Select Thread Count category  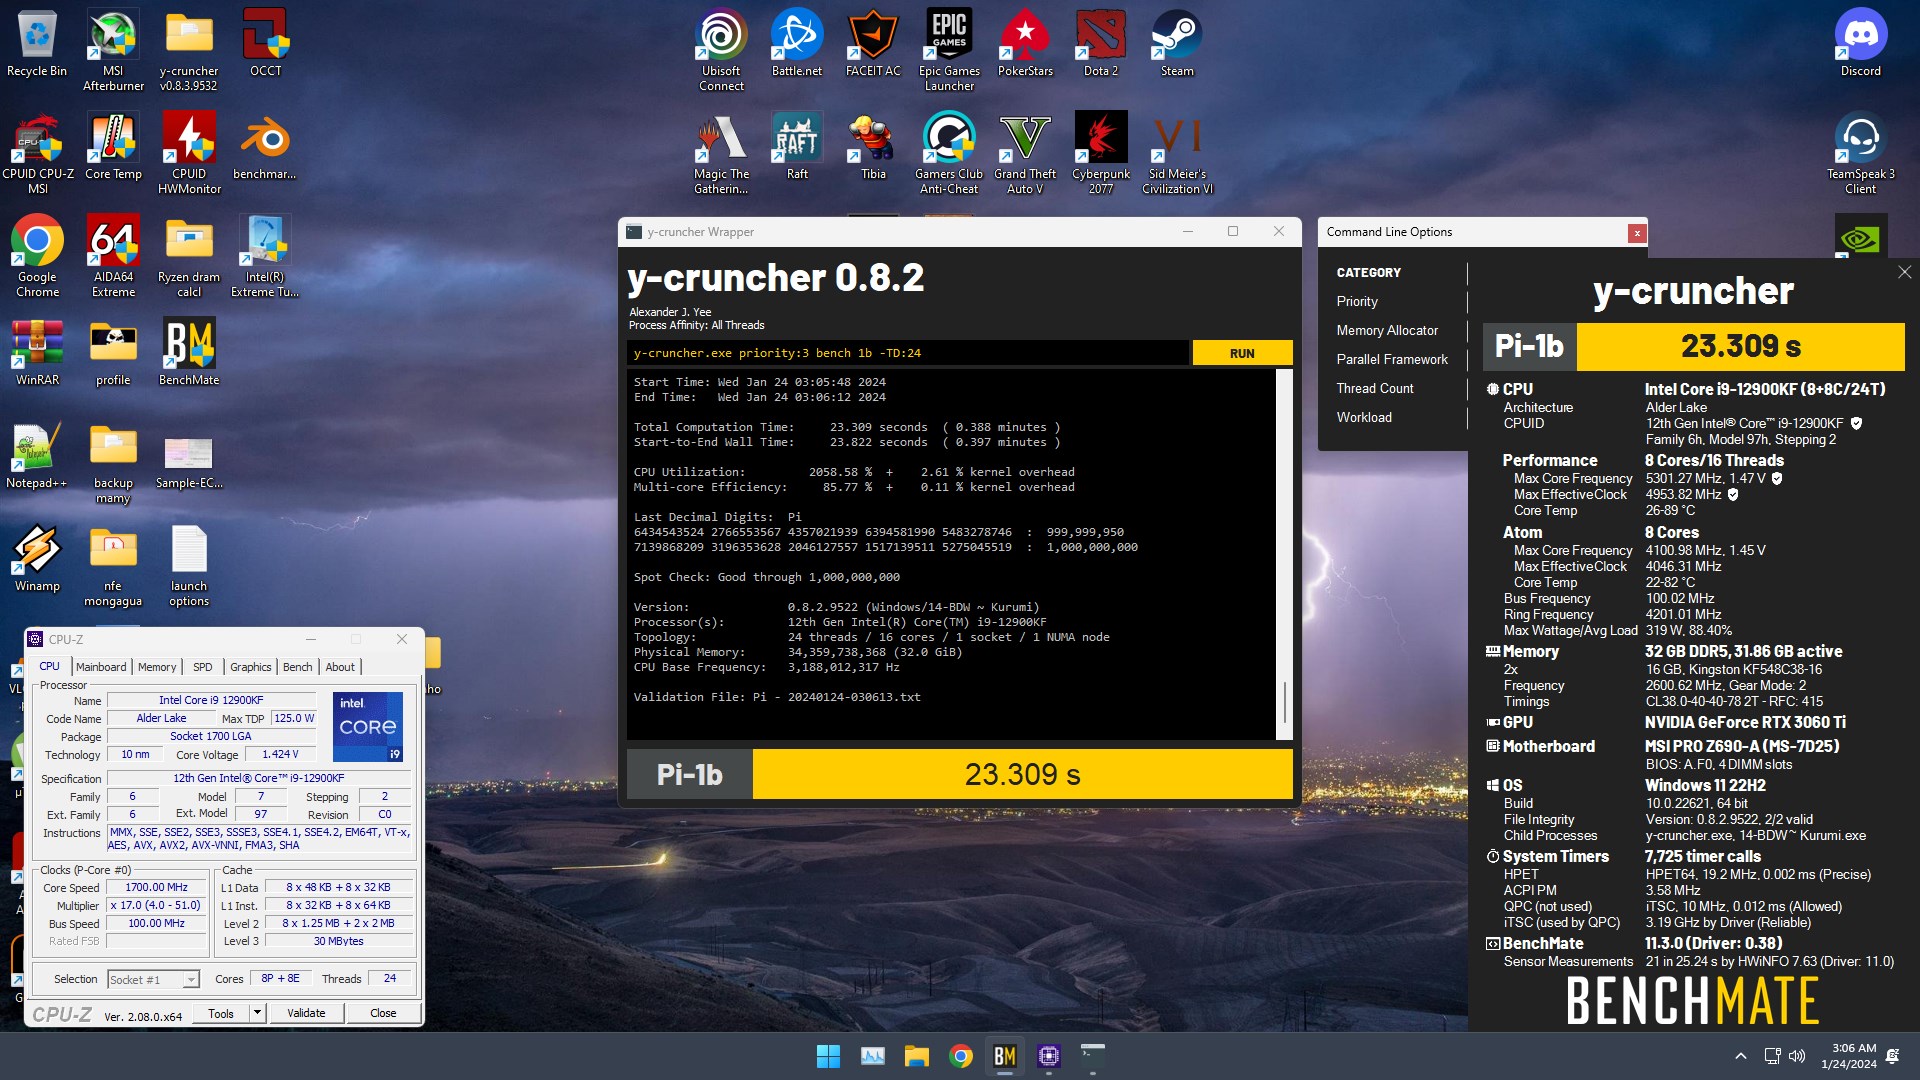[x=1375, y=388]
